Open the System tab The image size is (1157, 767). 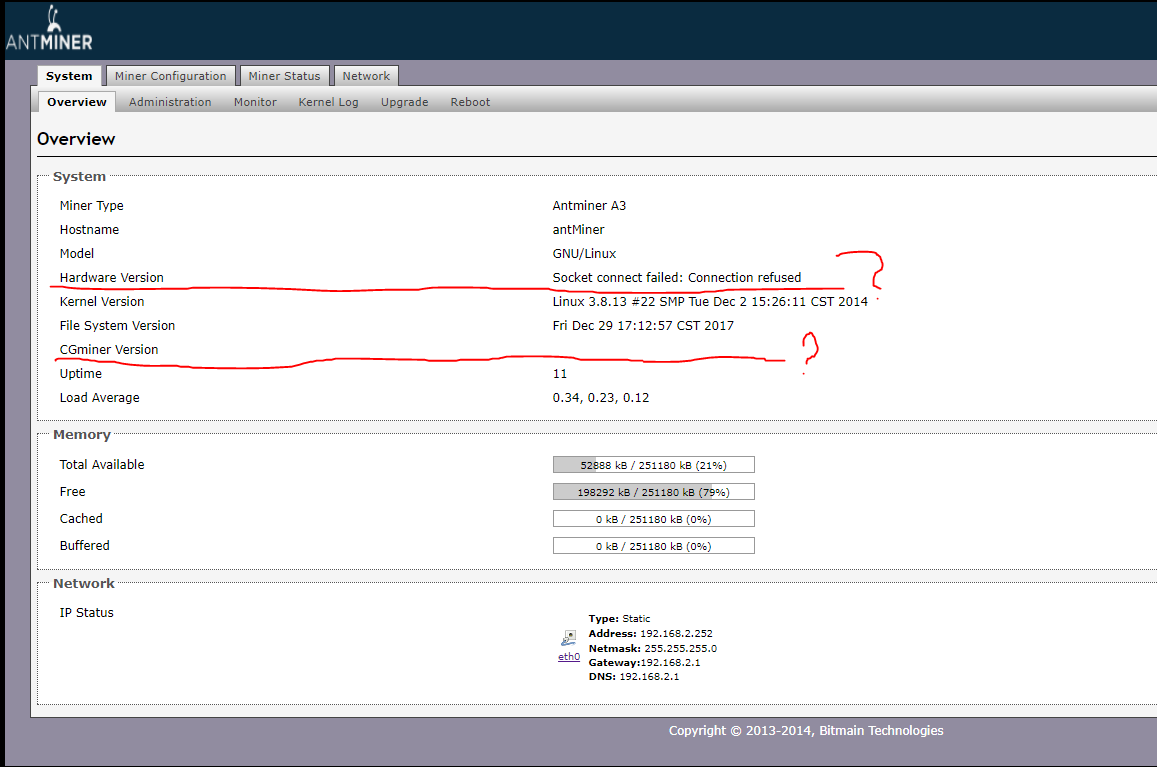pyautogui.click(x=69, y=76)
